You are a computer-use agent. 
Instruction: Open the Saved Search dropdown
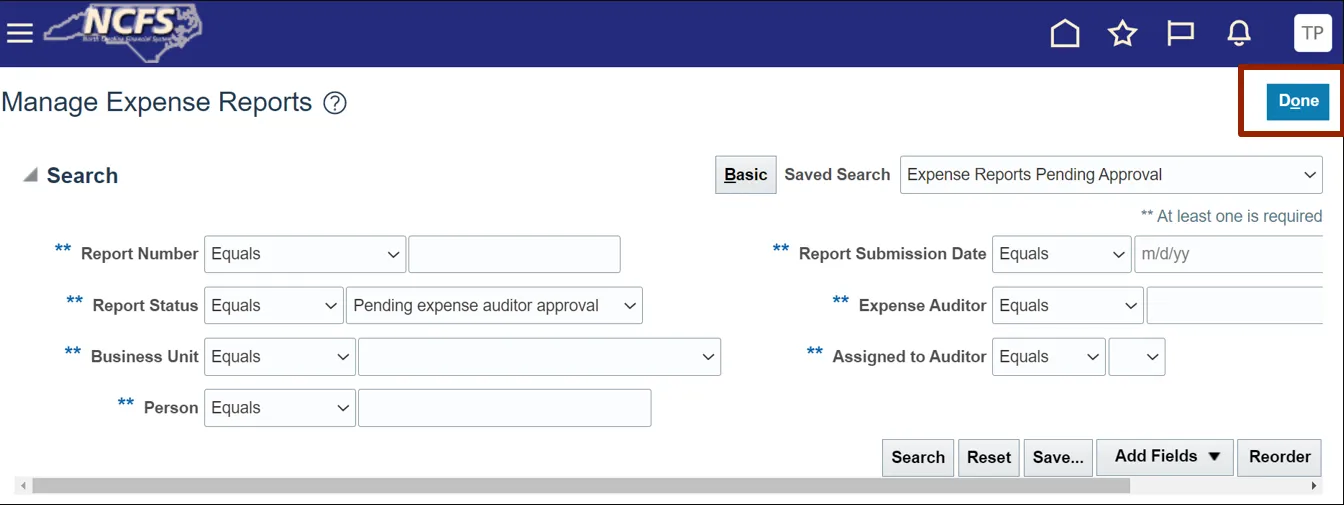[1111, 175]
